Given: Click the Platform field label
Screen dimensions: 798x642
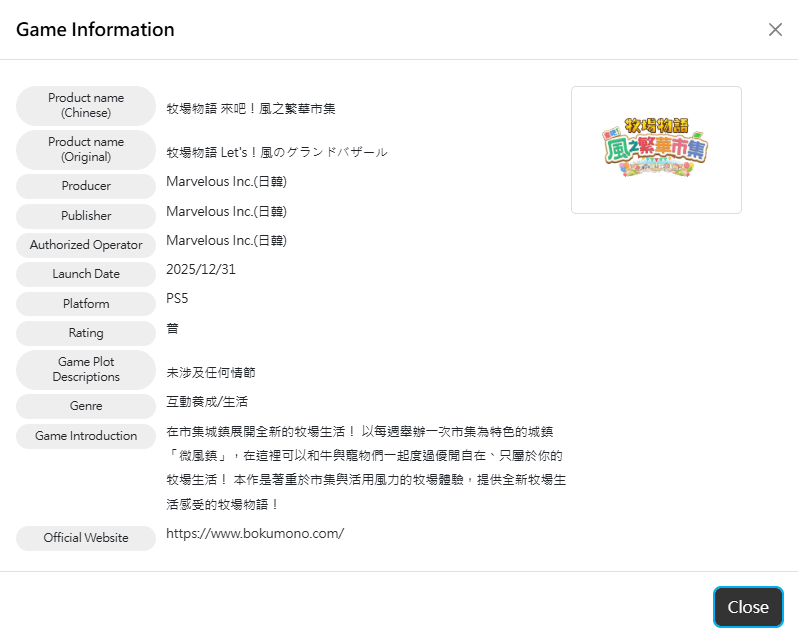Looking at the screenshot, I should [x=86, y=304].
